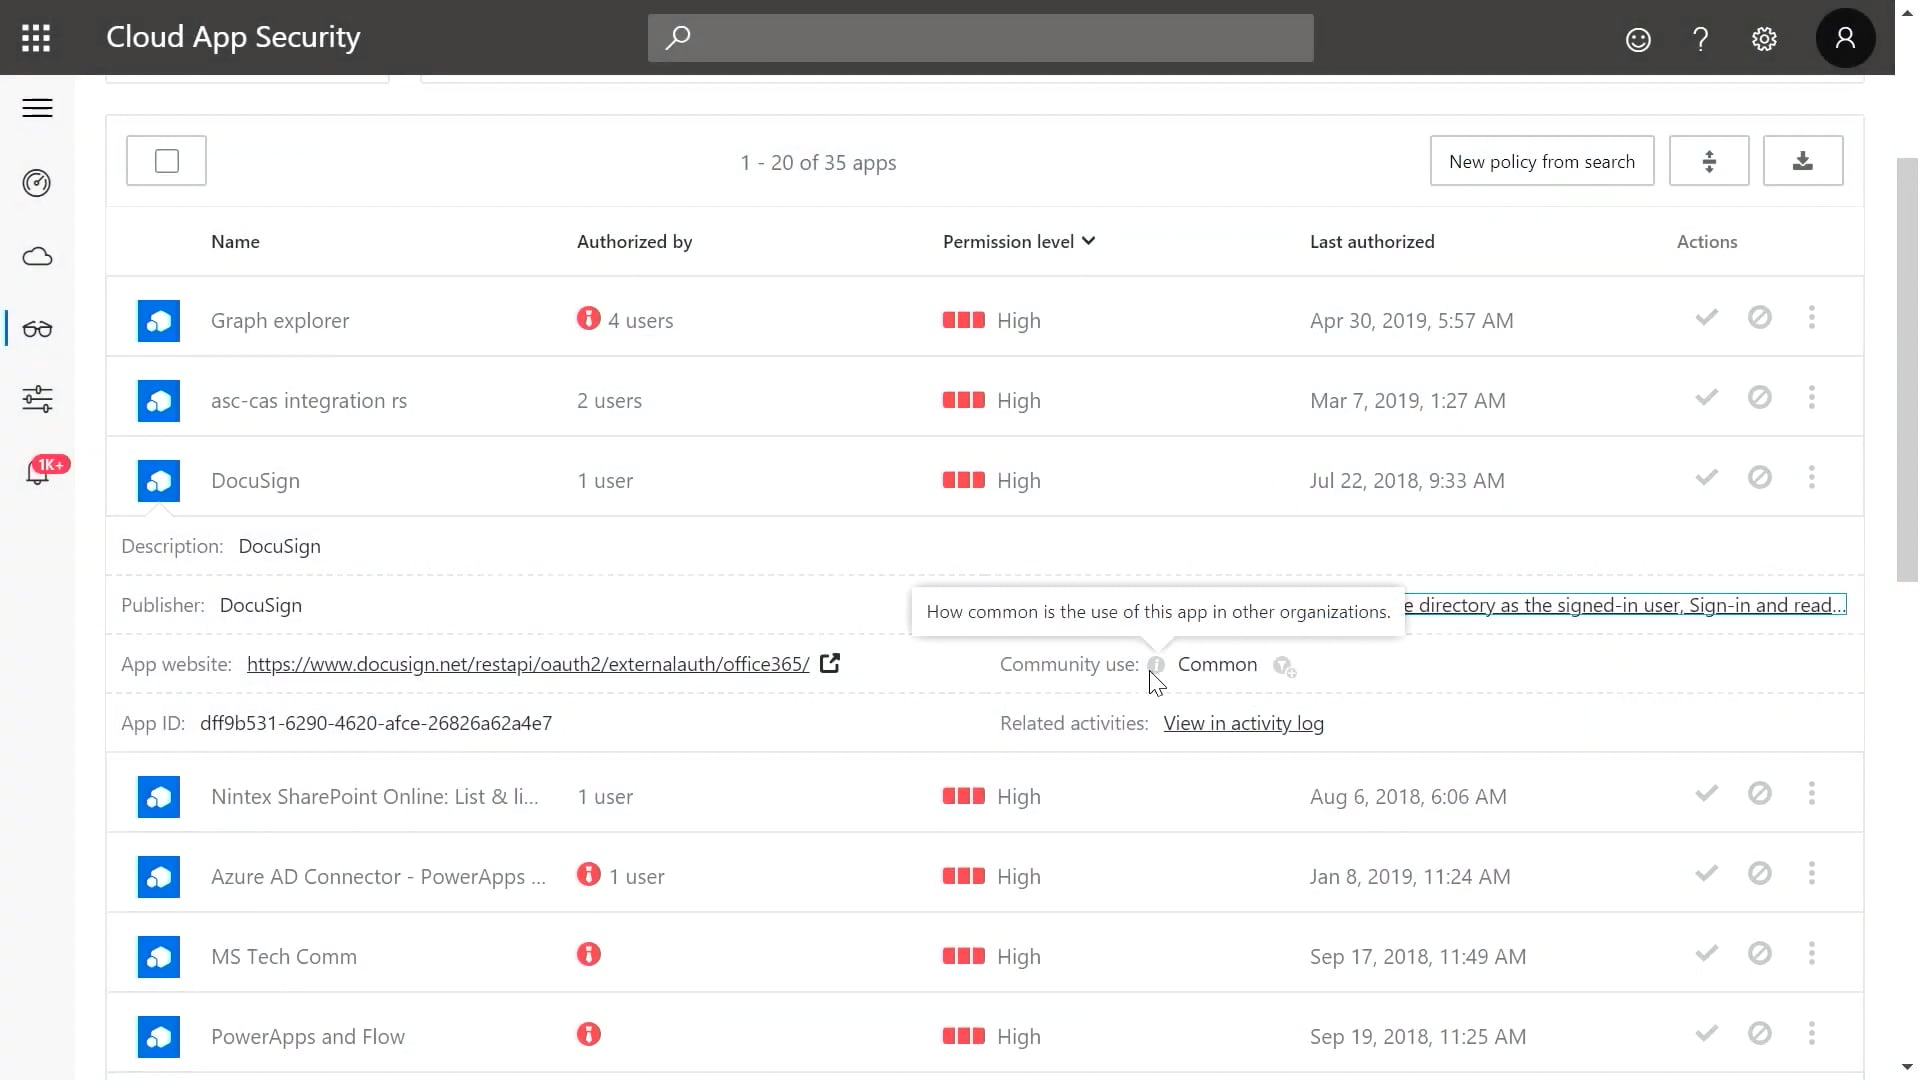
Task: Expand DocuSign app details row
Action: 256,480
